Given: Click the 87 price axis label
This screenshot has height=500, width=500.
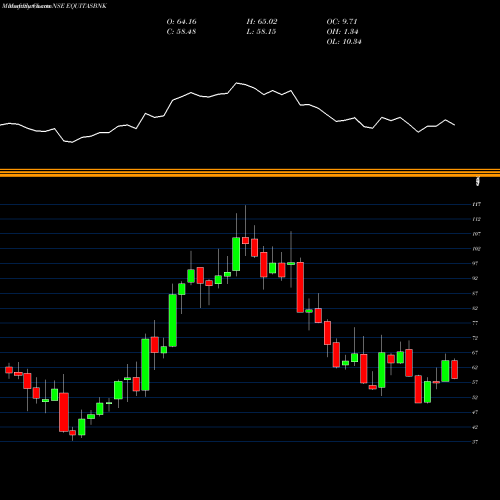Looking at the screenshot, I should pyautogui.click(x=475, y=293).
